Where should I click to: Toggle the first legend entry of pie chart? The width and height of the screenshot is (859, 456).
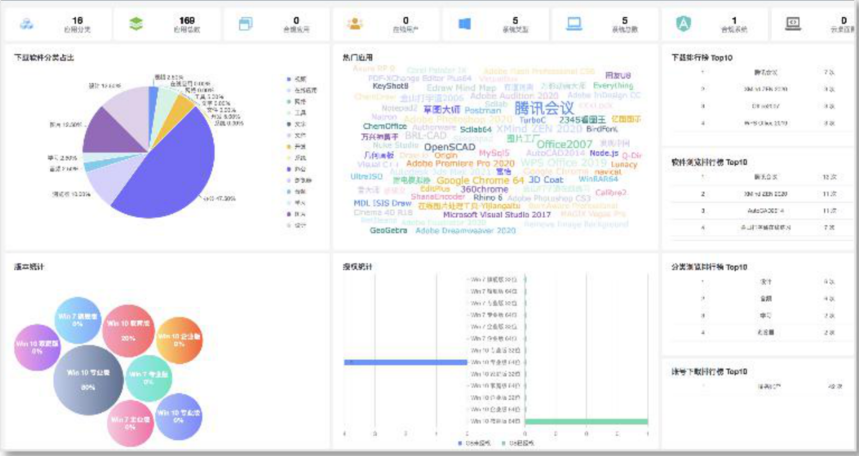point(297,79)
